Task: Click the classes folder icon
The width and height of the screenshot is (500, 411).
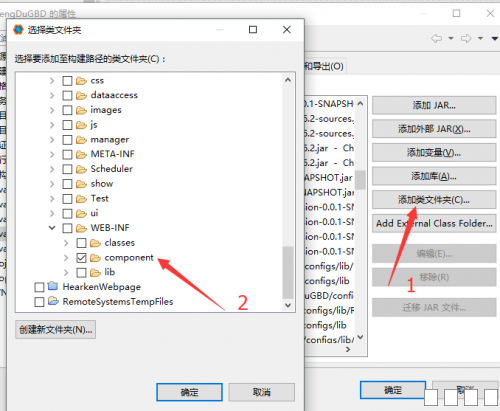Action: coord(95,243)
